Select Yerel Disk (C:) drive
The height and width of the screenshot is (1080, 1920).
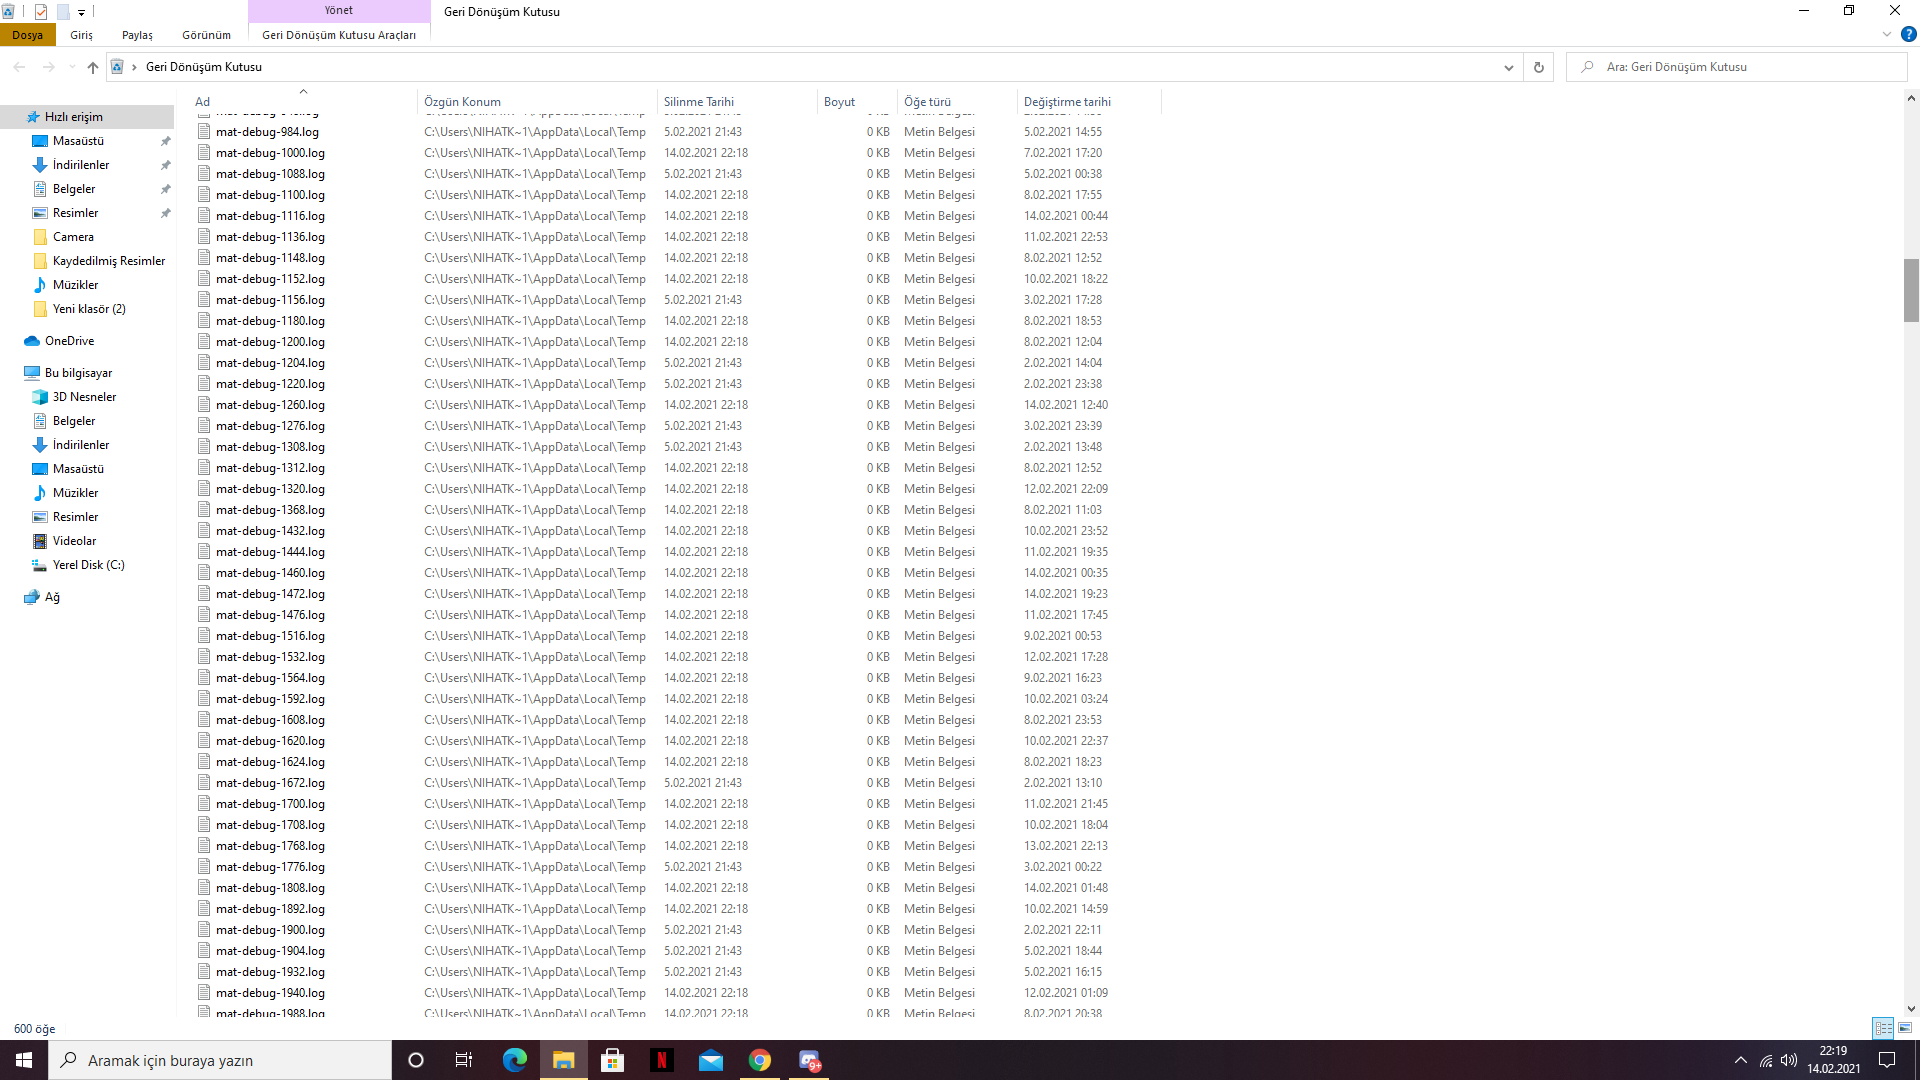tap(88, 565)
